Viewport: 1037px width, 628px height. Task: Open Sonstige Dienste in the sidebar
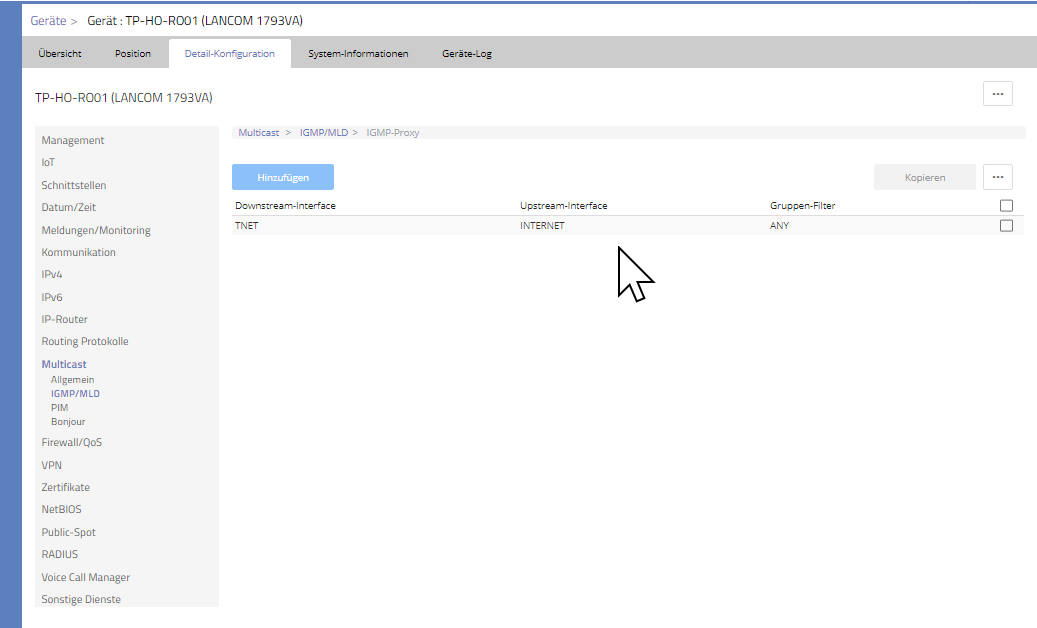point(81,599)
